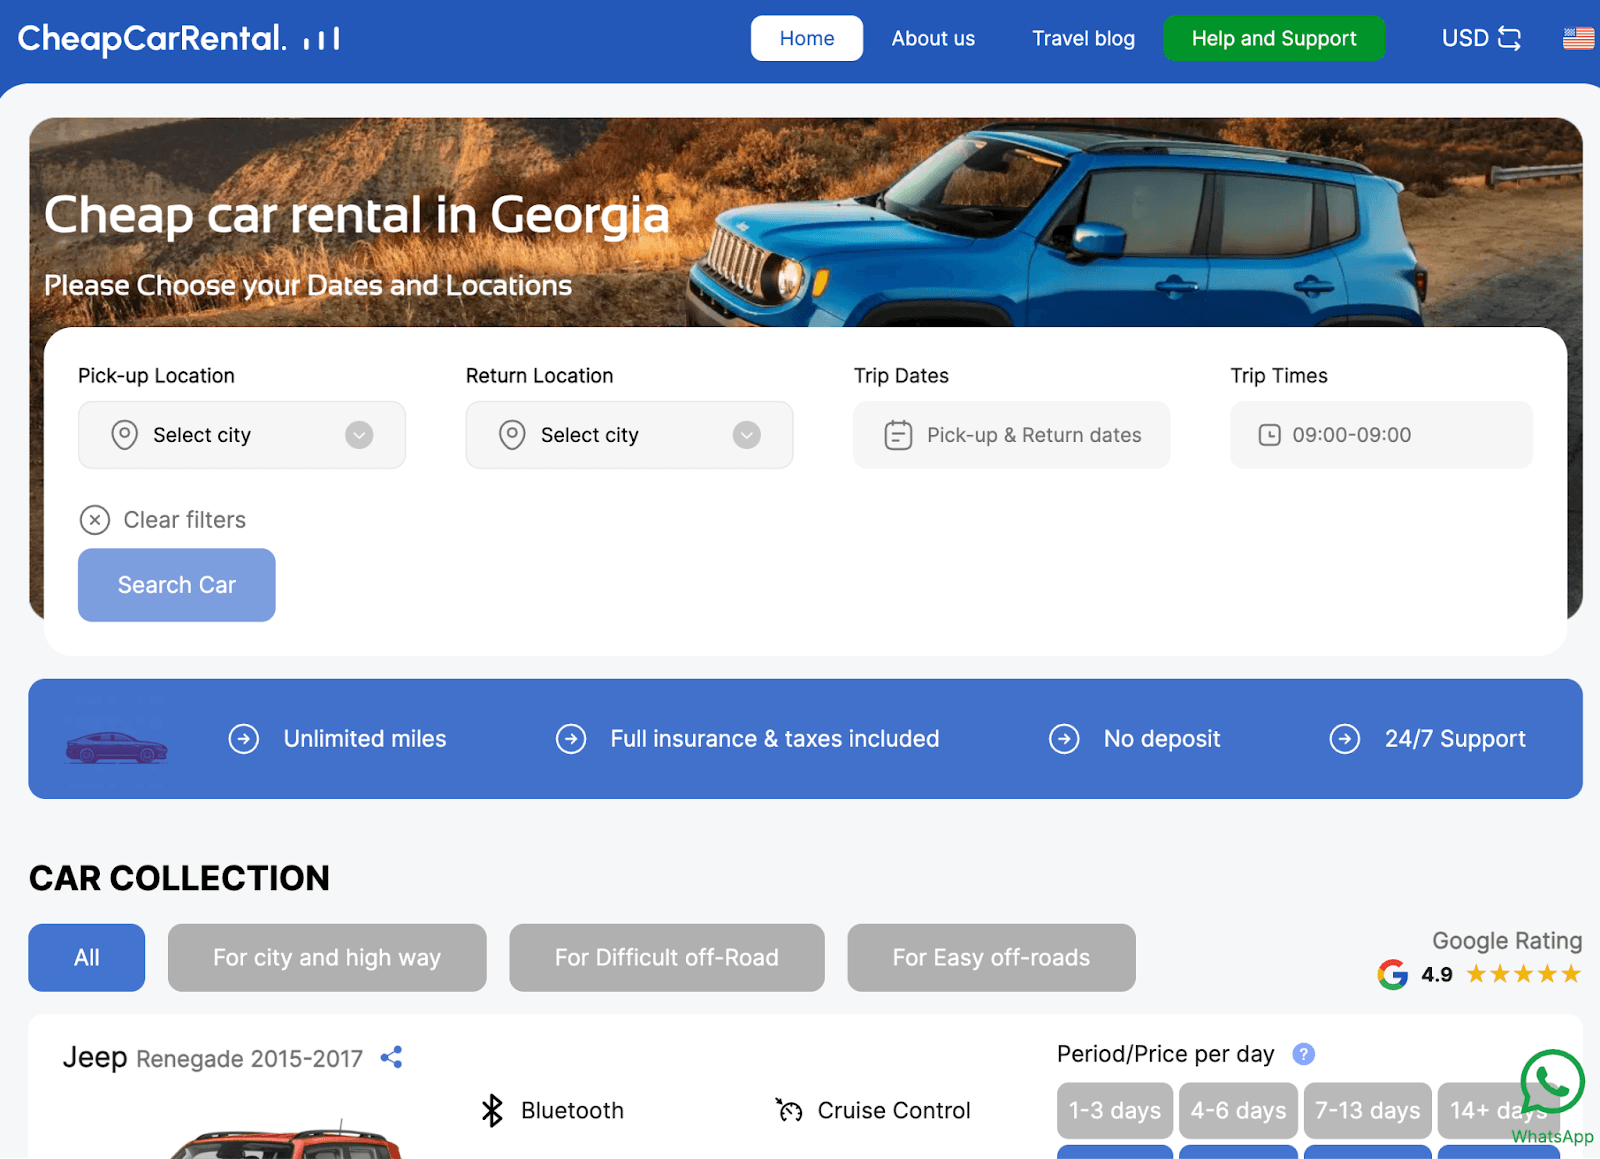Select the All car filter
This screenshot has width=1600, height=1159.
coord(86,958)
